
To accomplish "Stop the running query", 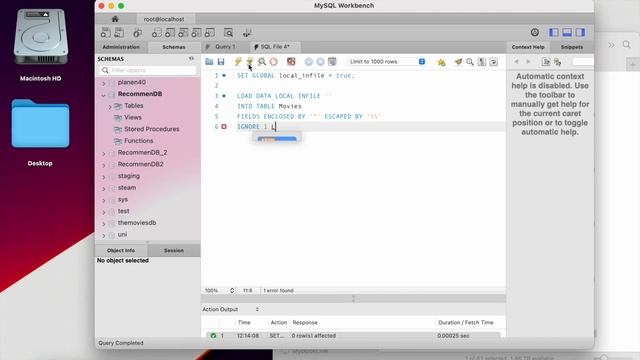I will pos(273,62).
